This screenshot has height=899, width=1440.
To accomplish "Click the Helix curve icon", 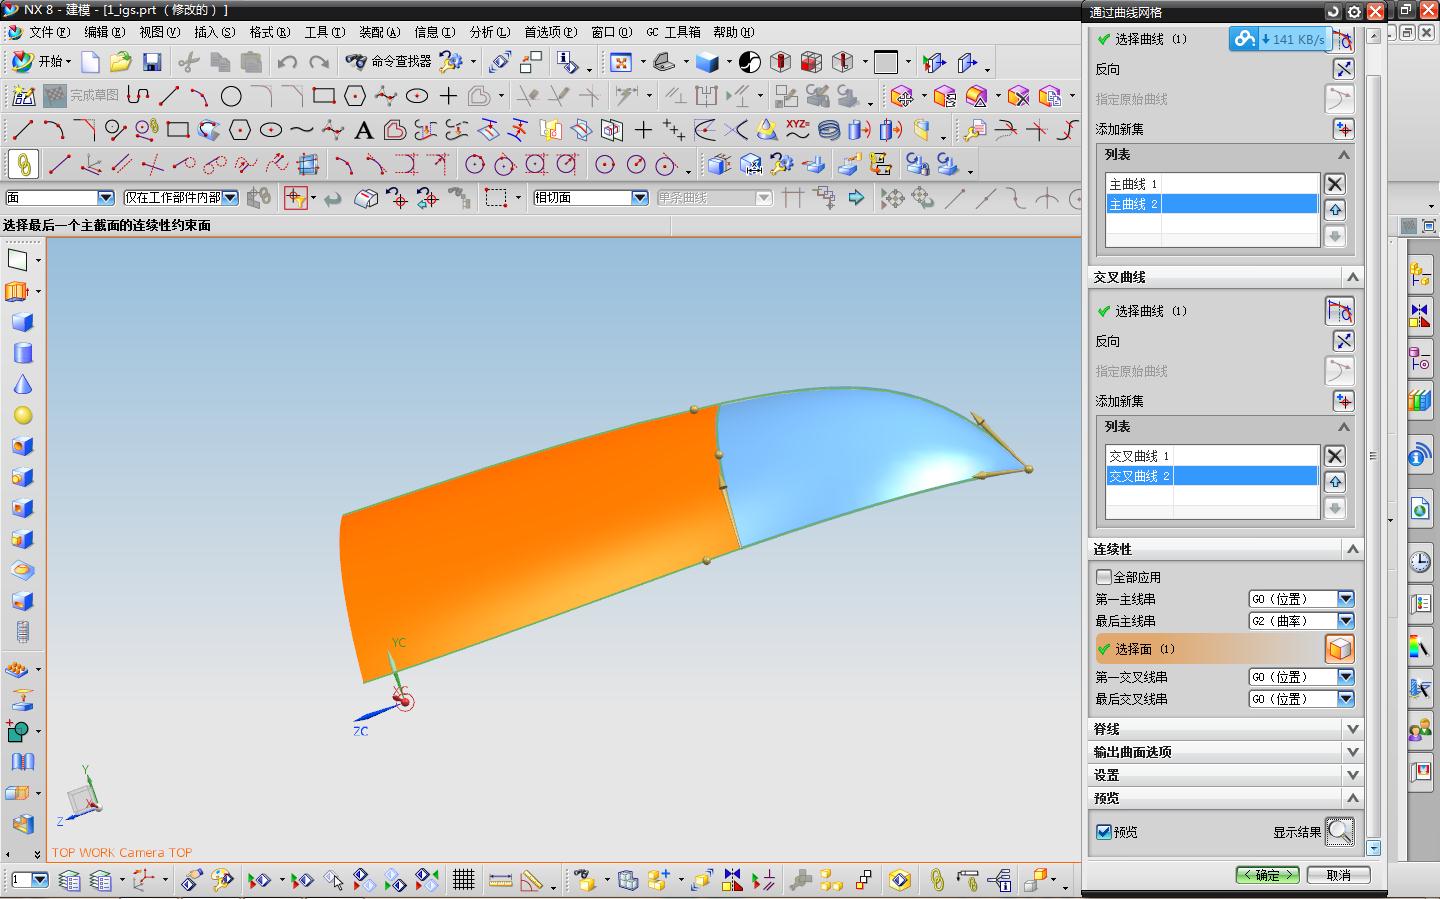I will 829,130.
